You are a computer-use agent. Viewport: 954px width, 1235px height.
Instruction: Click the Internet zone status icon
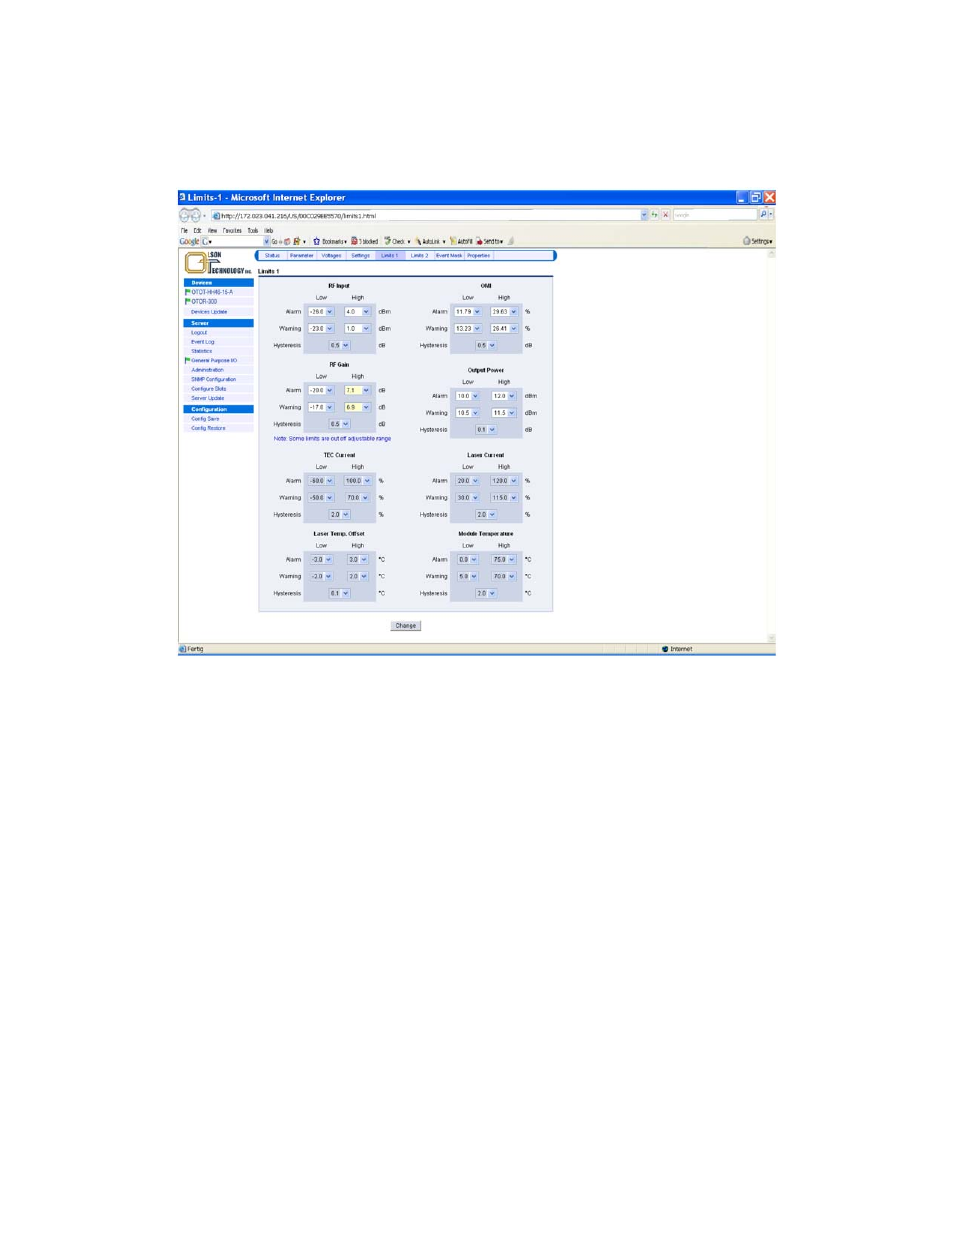(x=665, y=649)
